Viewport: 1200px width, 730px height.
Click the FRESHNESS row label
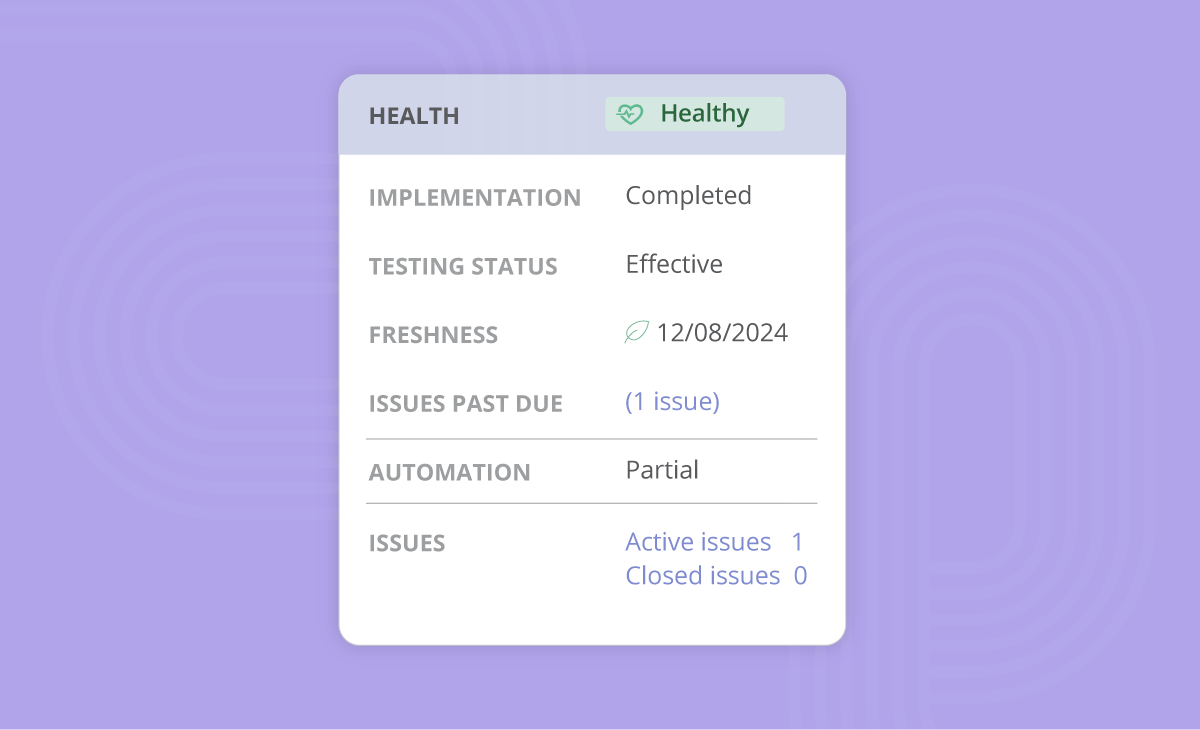pyautogui.click(x=433, y=335)
